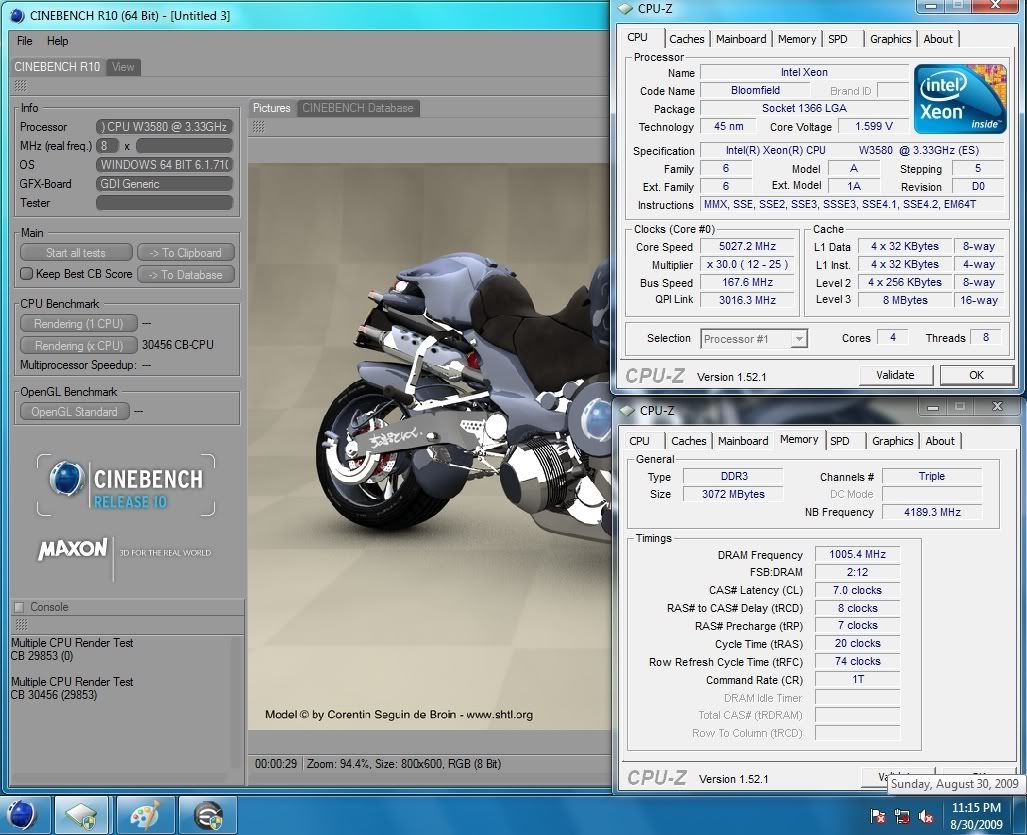Click the Action Center flag tray icon
This screenshot has width=1027, height=835.
pos(878,816)
